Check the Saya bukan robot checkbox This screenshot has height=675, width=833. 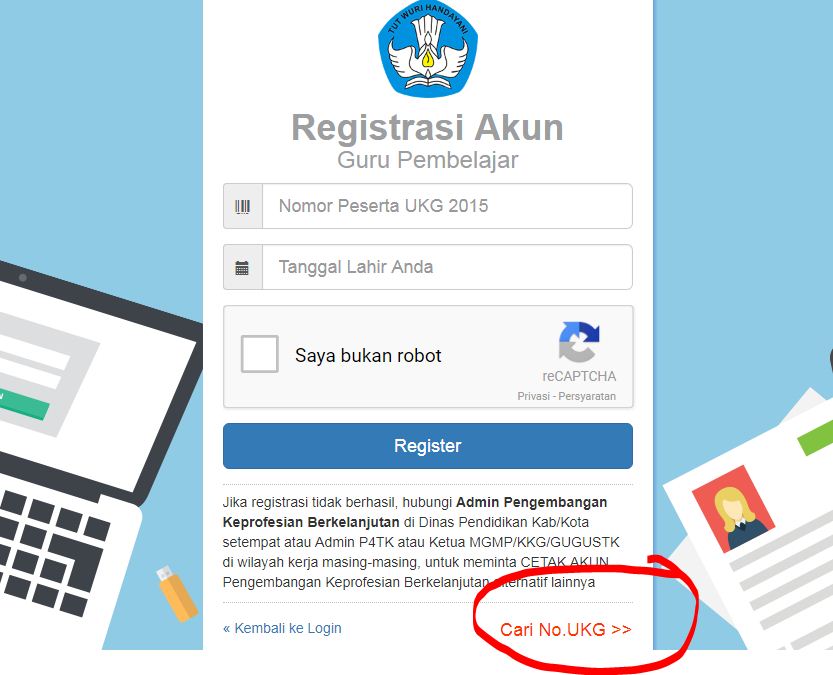pyautogui.click(x=260, y=354)
